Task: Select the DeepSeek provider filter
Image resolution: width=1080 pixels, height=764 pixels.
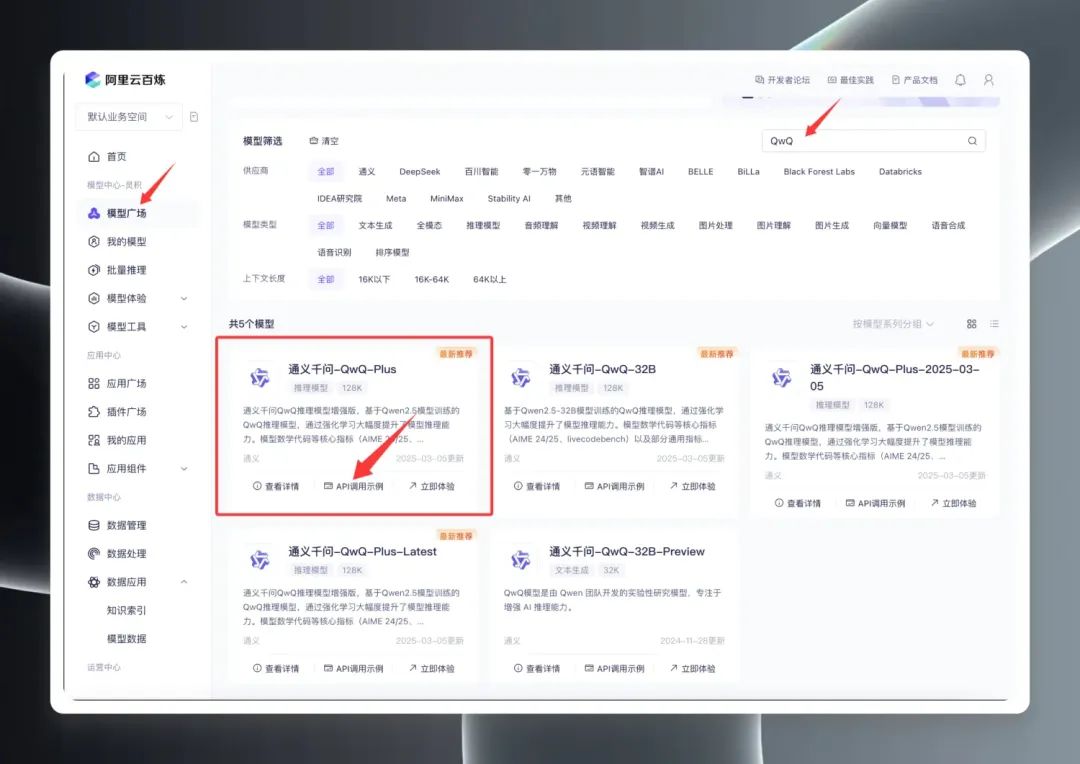Action: pos(419,172)
